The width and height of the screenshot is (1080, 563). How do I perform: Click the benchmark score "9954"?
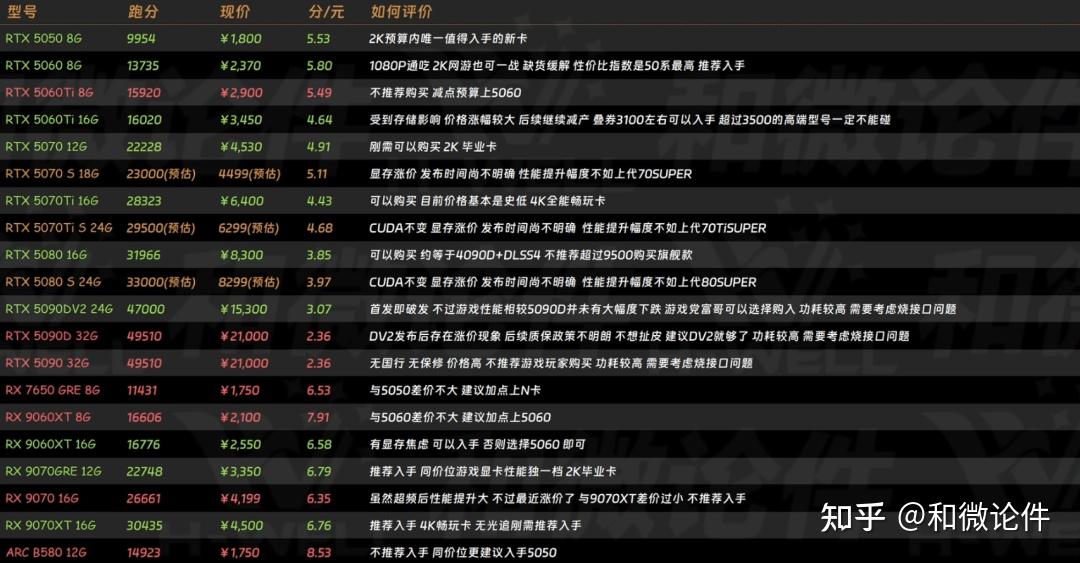click(141, 39)
